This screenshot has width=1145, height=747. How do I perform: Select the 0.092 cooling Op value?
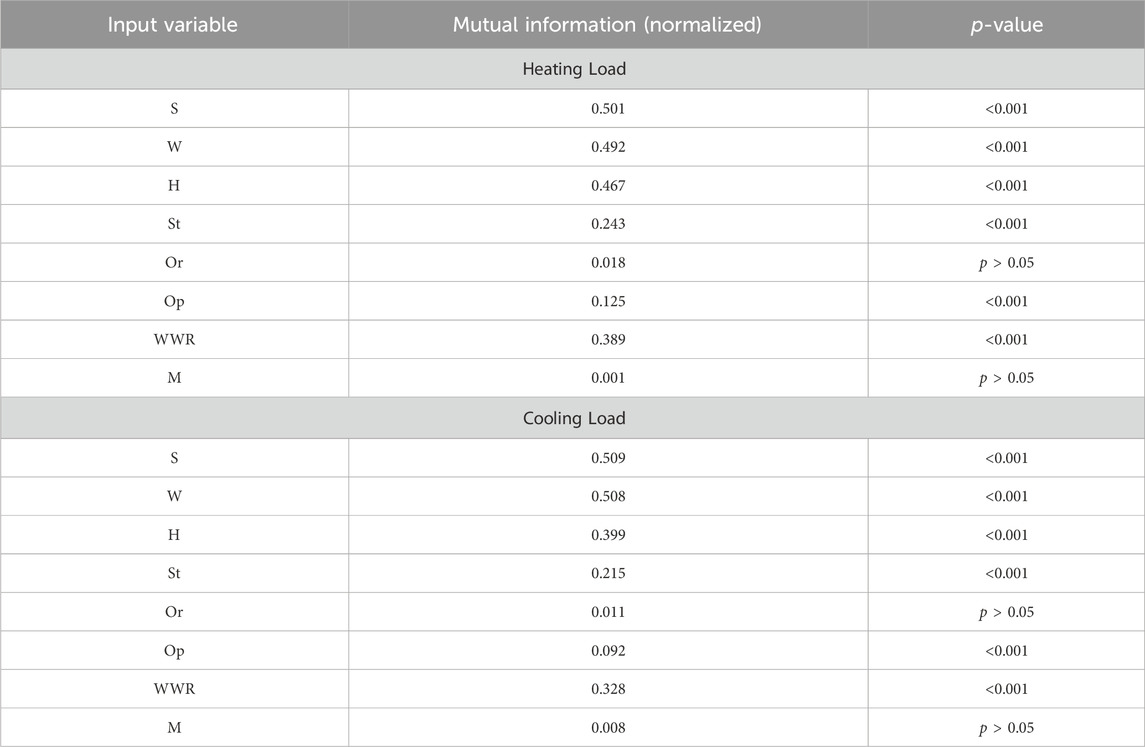pyautogui.click(x=608, y=651)
